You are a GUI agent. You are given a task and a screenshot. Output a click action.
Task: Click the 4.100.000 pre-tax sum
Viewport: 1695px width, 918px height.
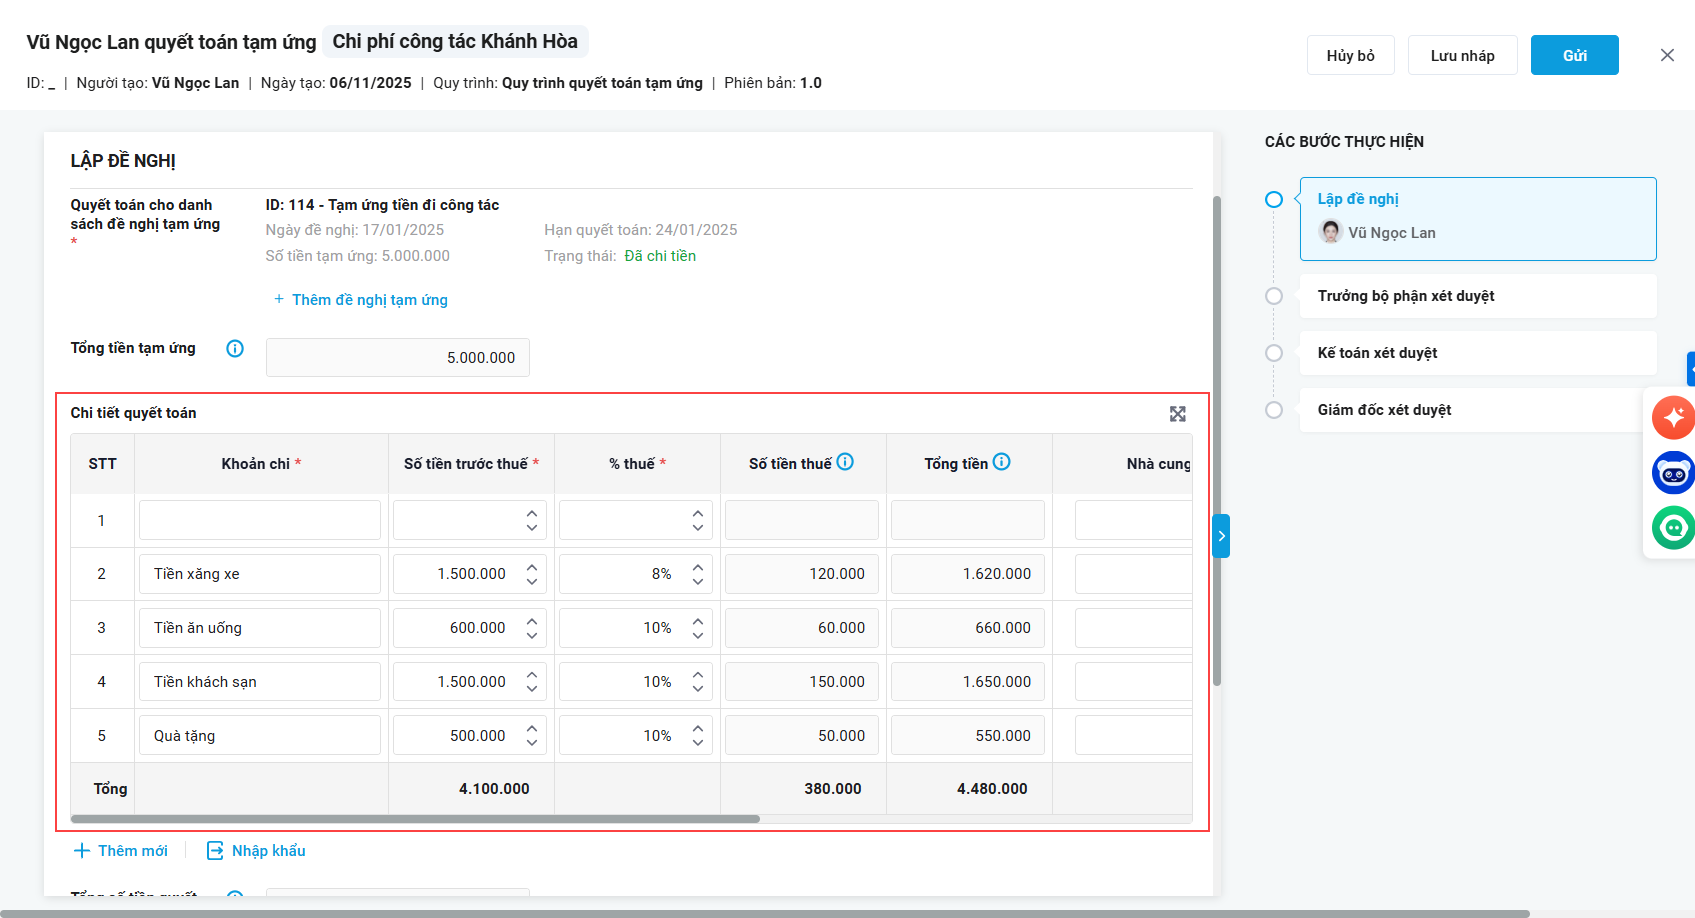click(494, 789)
